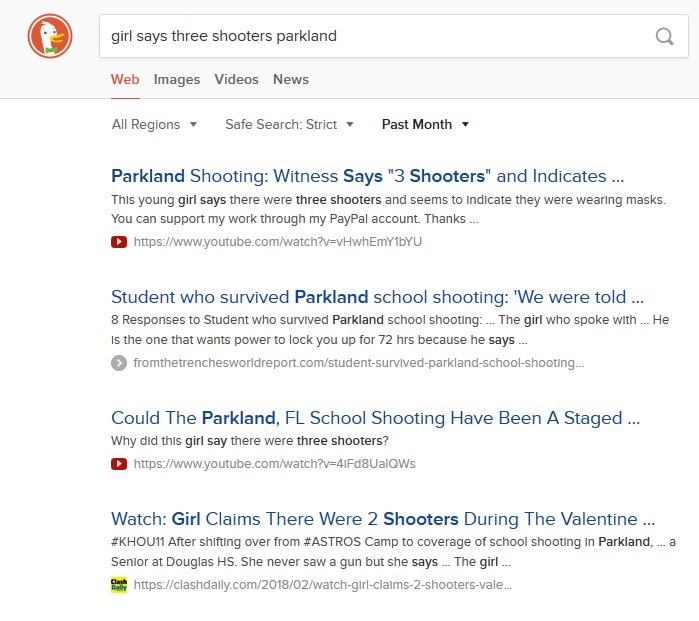Image resolution: width=699 pixels, height=621 pixels.
Task: Click the YouTube favicon beside watch?v=vHwhEmY1bYU
Action: [x=119, y=242]
